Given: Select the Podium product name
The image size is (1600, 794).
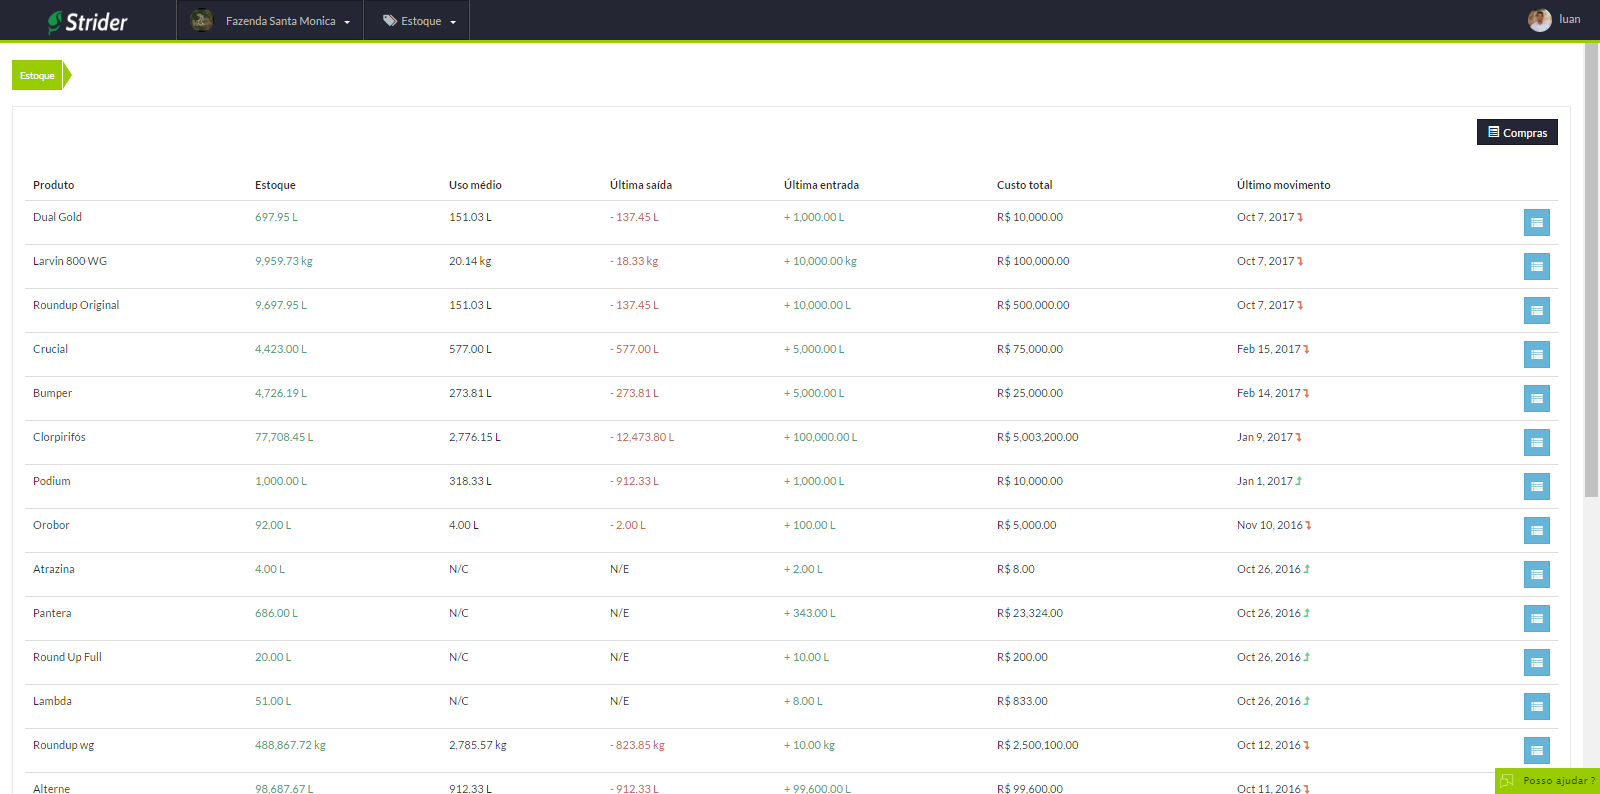Looking at the screenshot, I should 52,481.
